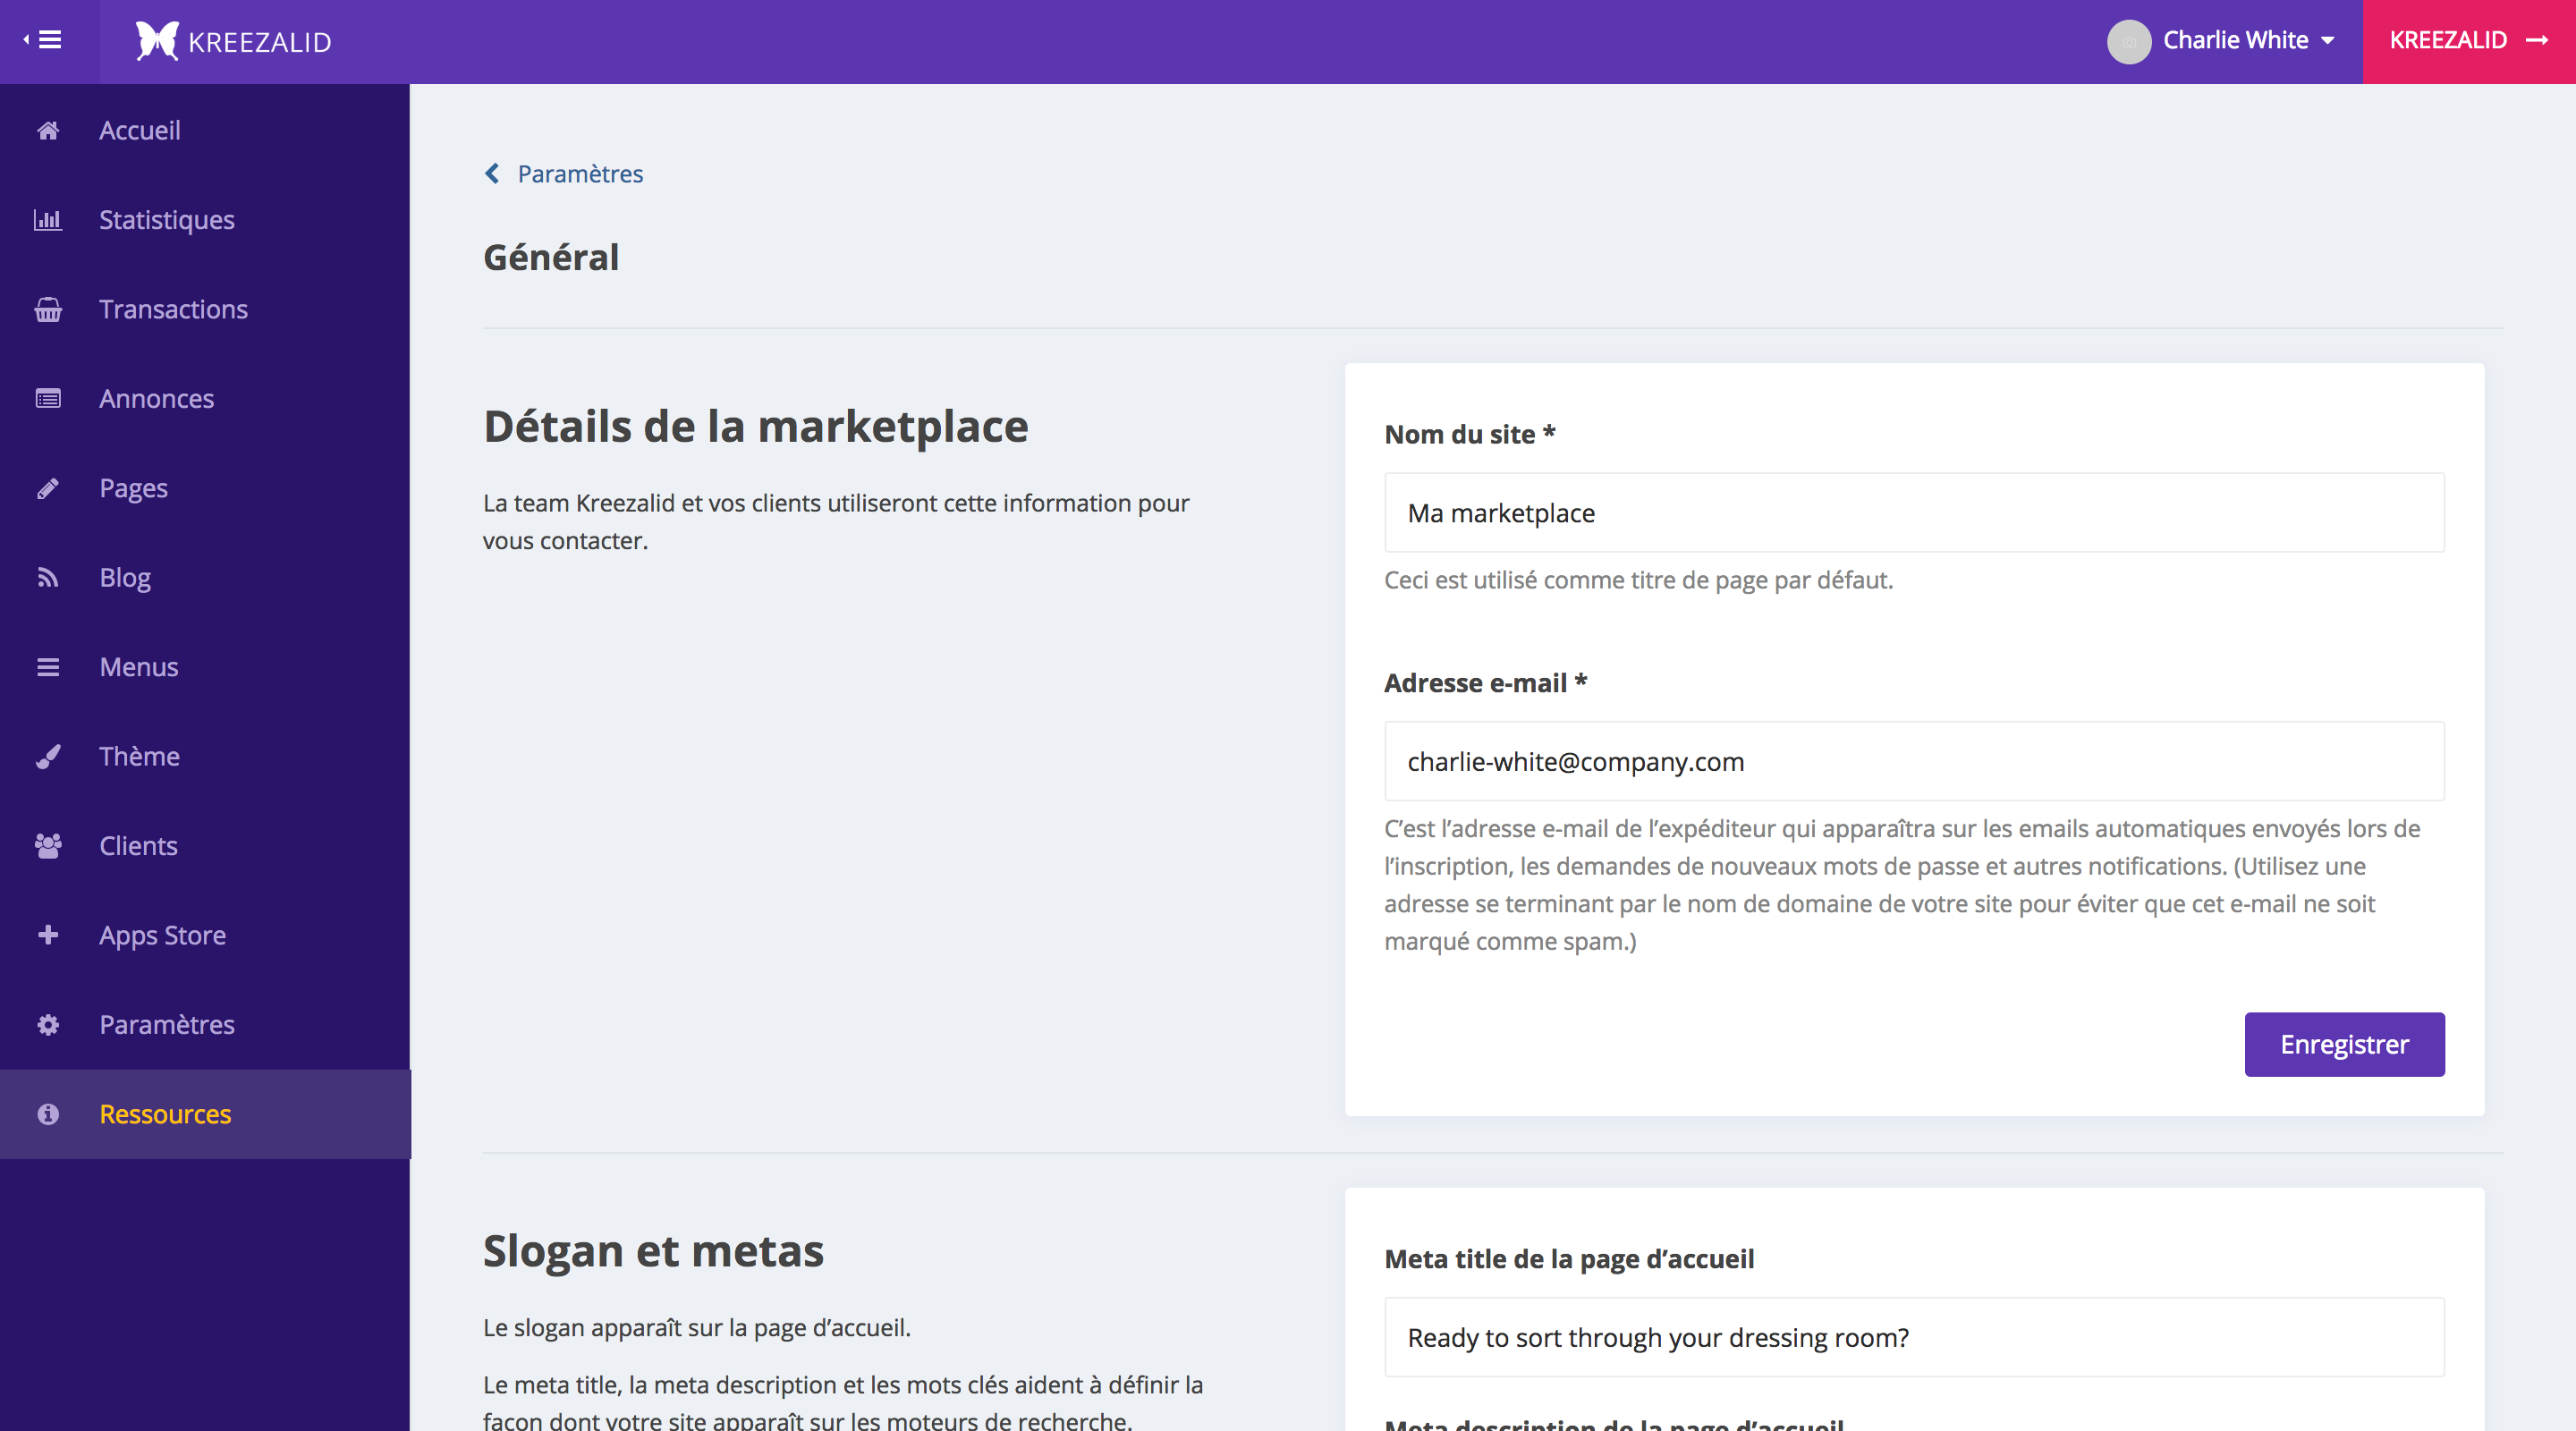Click the Thème sidebar icon

[46, 754]
